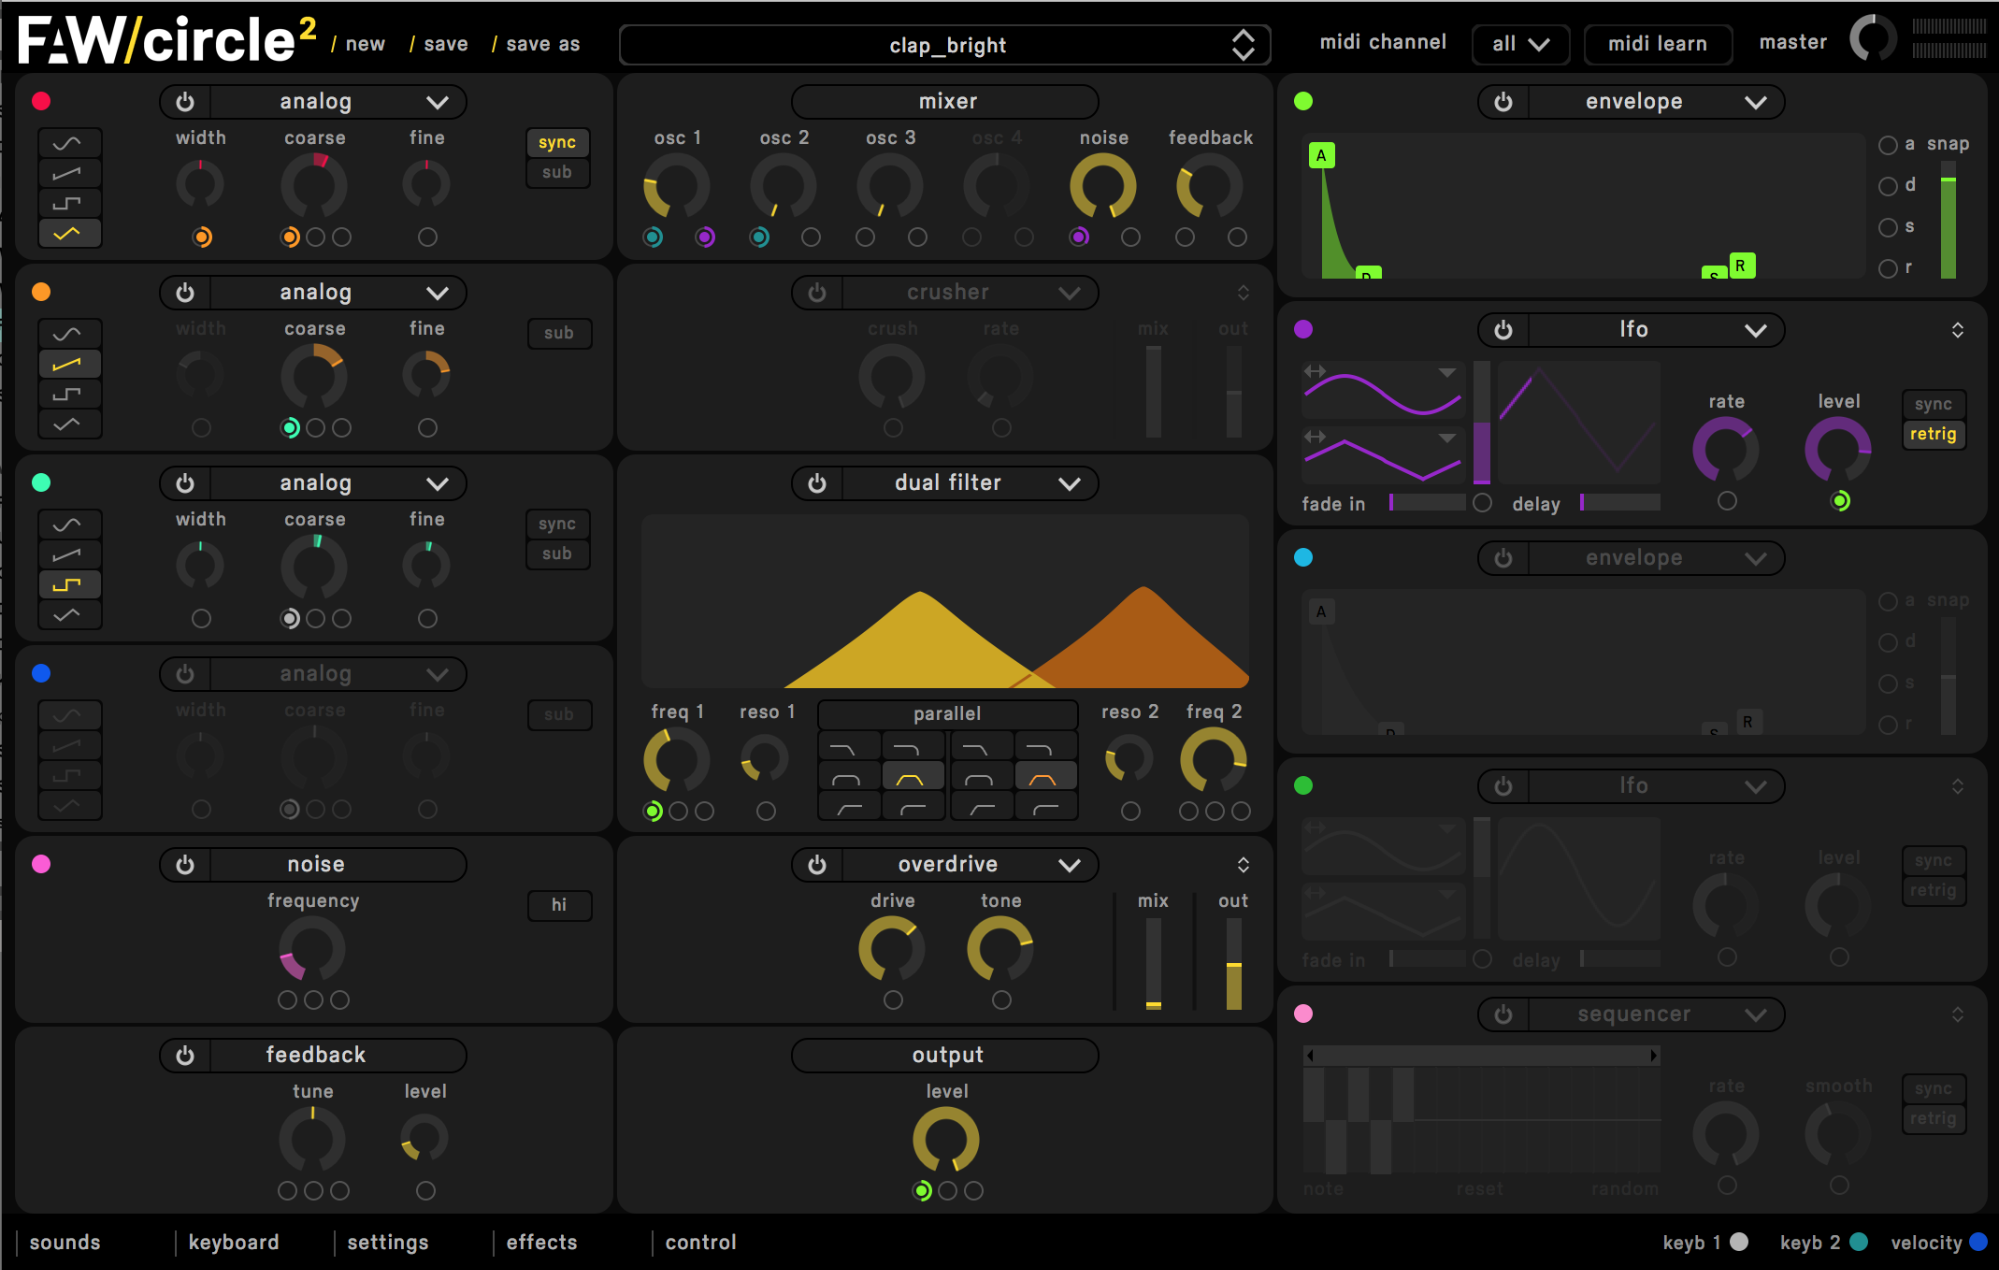Select envelope snap radio d
The image size is (1999, 1270).
pyautogui.click(x=1888, y=186)
